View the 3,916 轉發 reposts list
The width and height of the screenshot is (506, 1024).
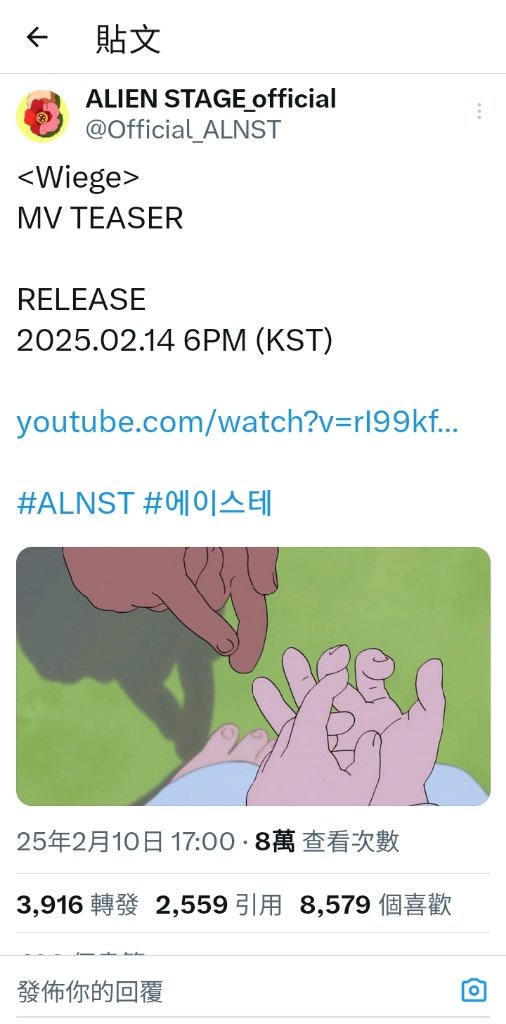coord(78,905)
